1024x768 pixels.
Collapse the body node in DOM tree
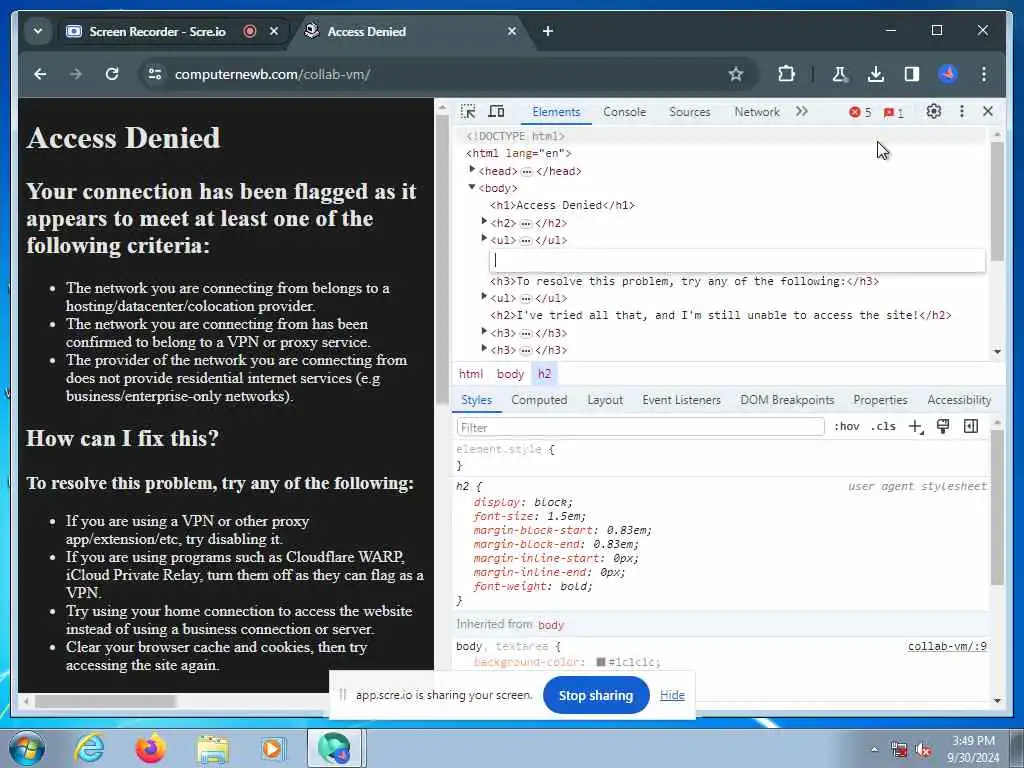472,187
